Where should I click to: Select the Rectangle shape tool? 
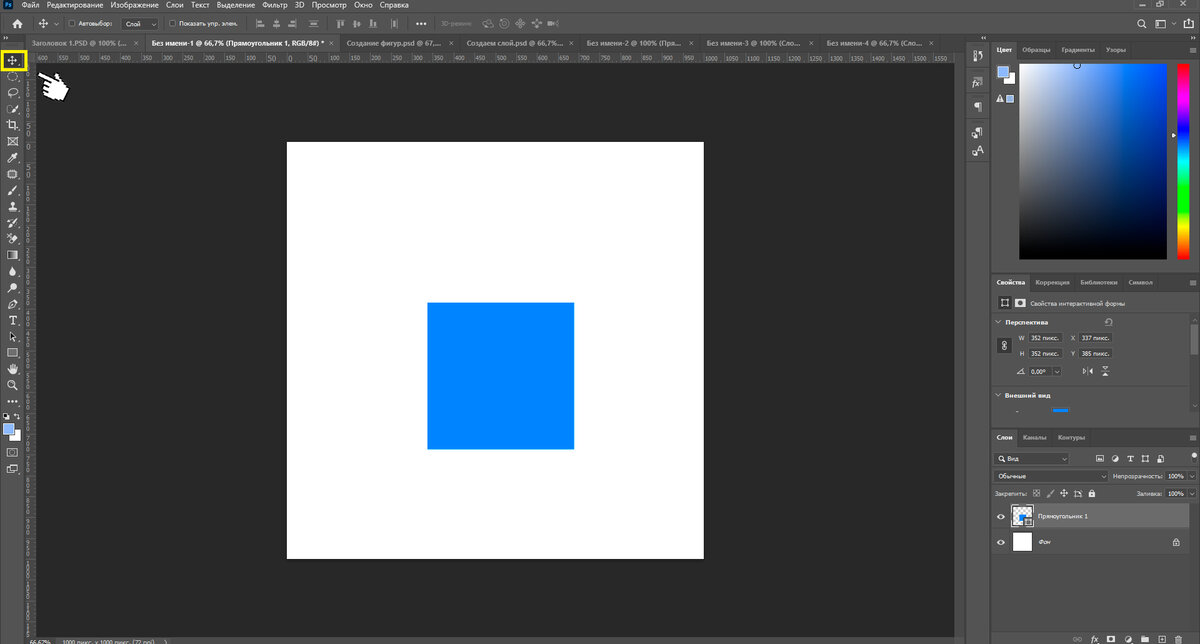[x=13, y=353]
